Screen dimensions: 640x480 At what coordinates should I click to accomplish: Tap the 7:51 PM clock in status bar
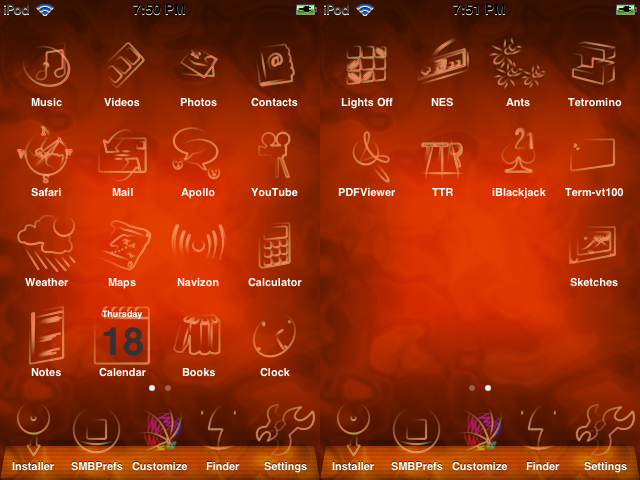coord(479,10)
